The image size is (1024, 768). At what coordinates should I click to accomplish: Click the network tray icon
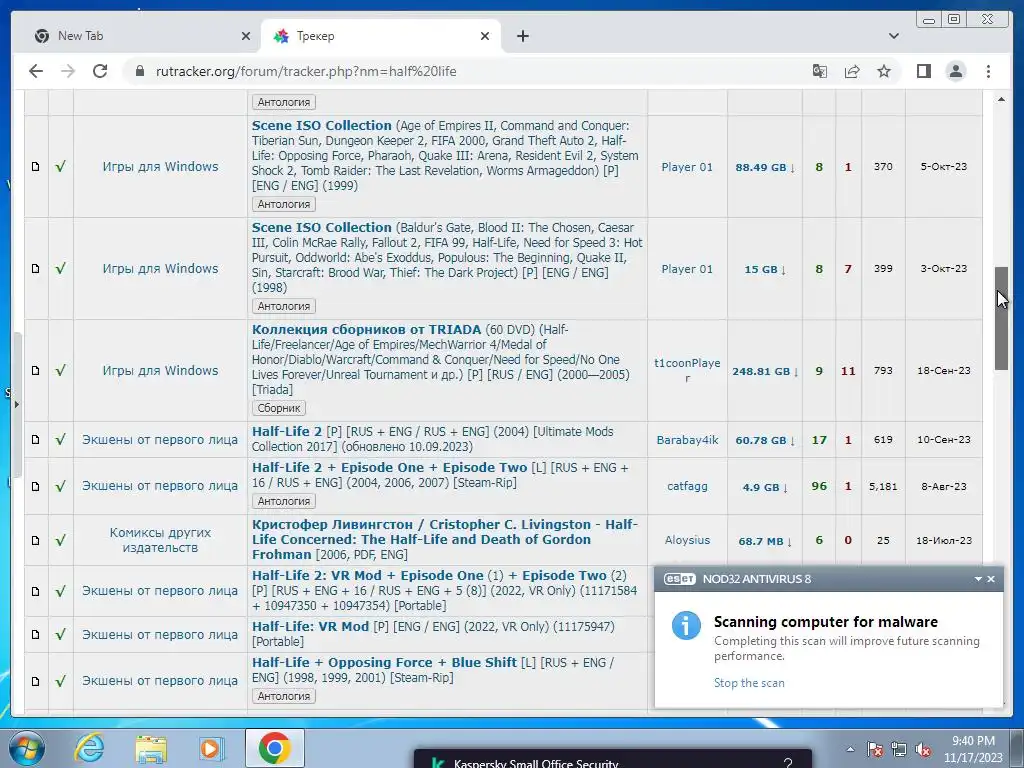pos(899,749)
